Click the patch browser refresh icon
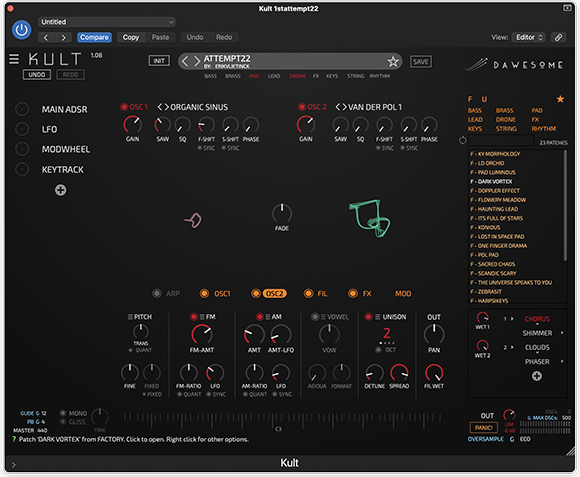580x477 pixels. (462, 141)
